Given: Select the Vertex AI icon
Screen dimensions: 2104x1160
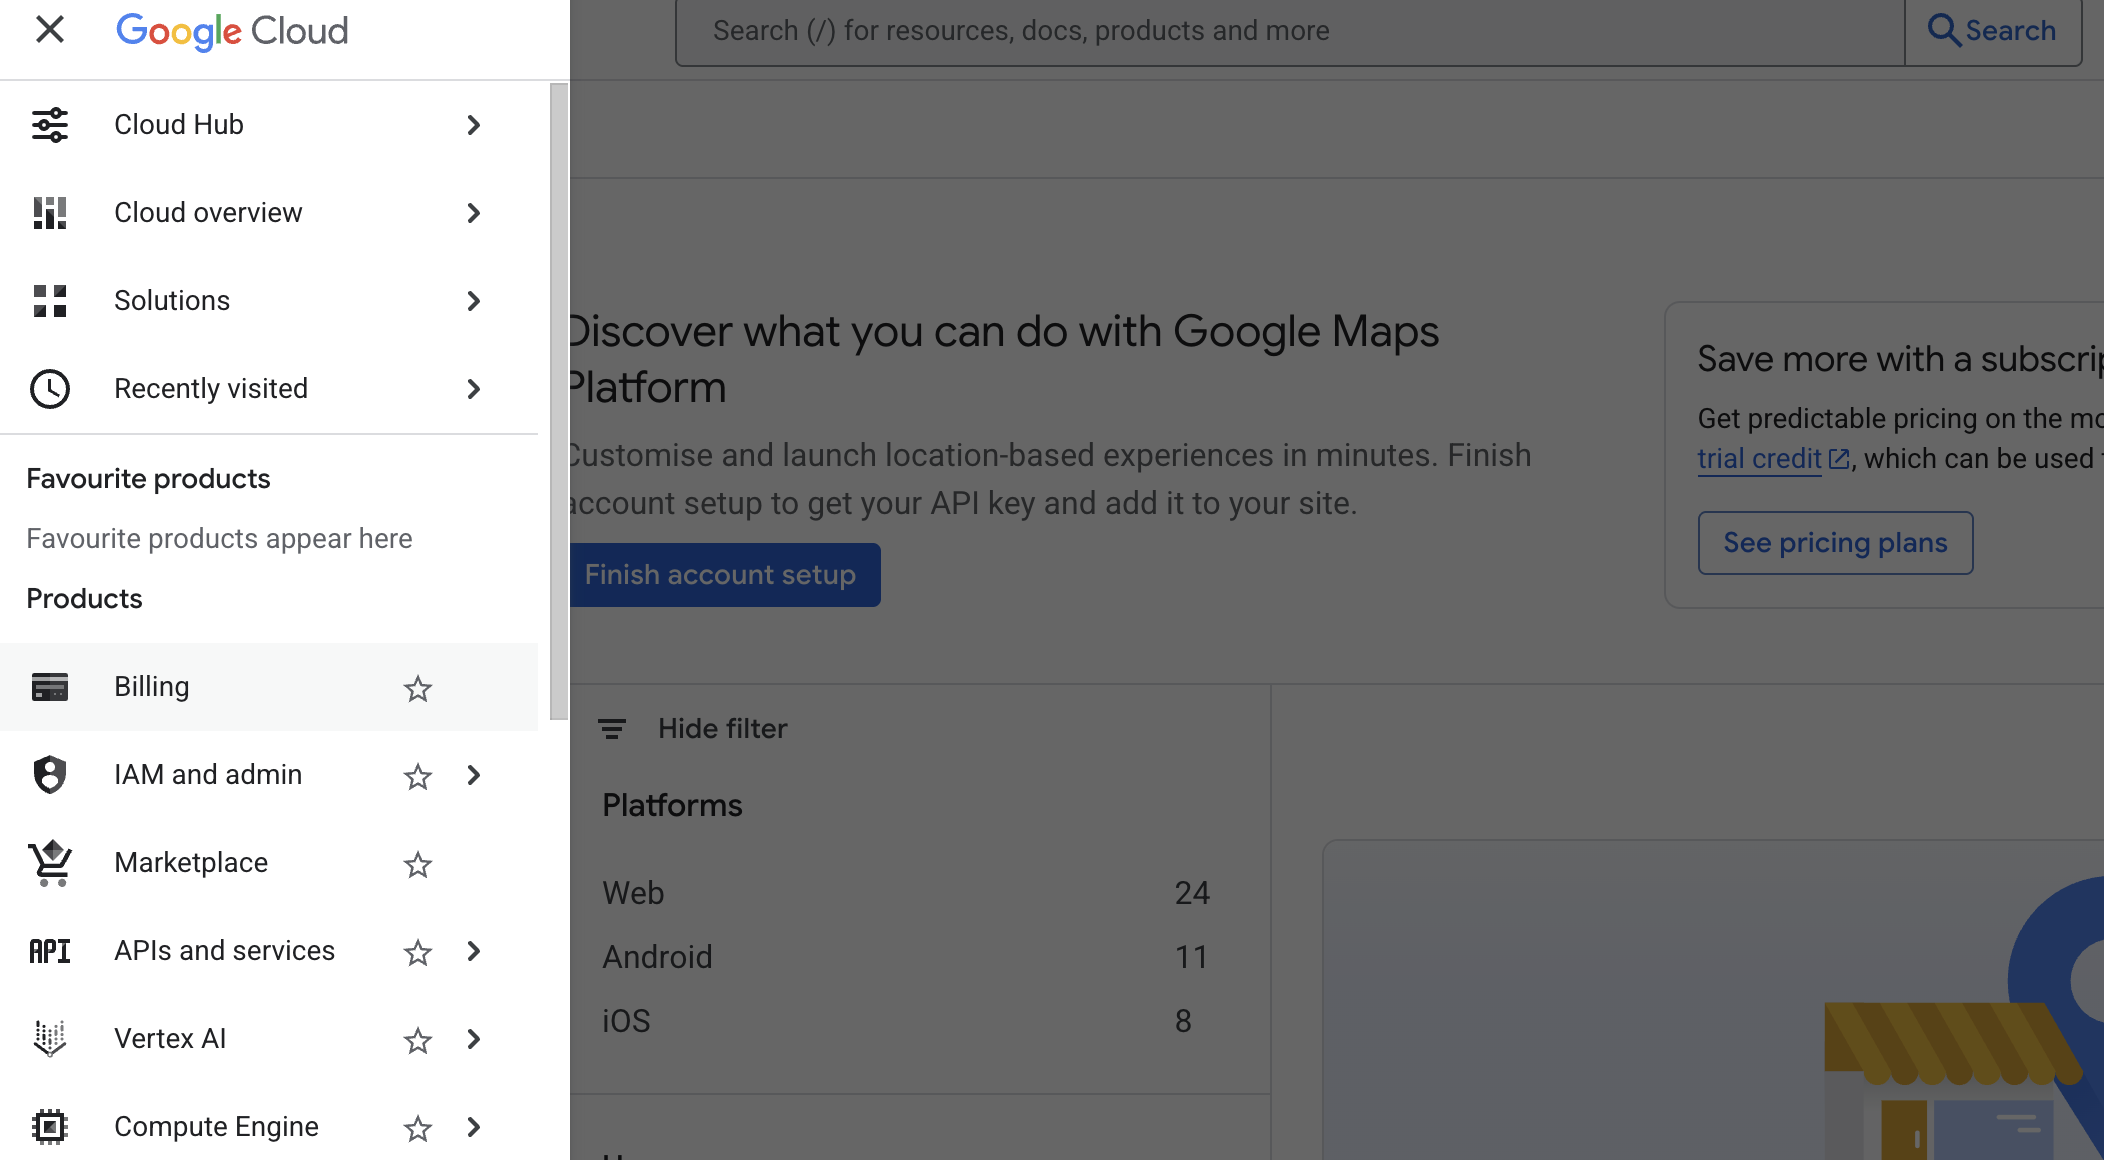Looking at the screenshot, I should (x=50, y=1039).
